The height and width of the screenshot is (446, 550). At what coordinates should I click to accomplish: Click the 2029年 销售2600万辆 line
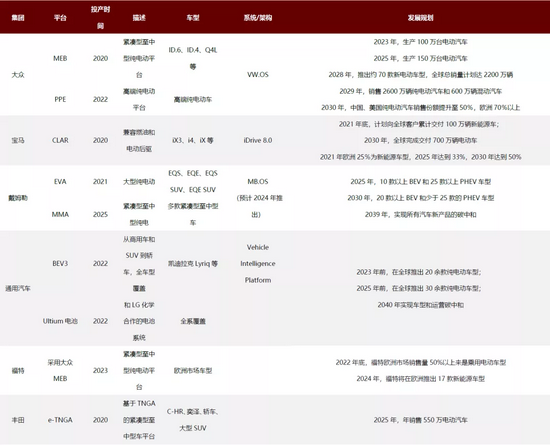tap(421, 91)
